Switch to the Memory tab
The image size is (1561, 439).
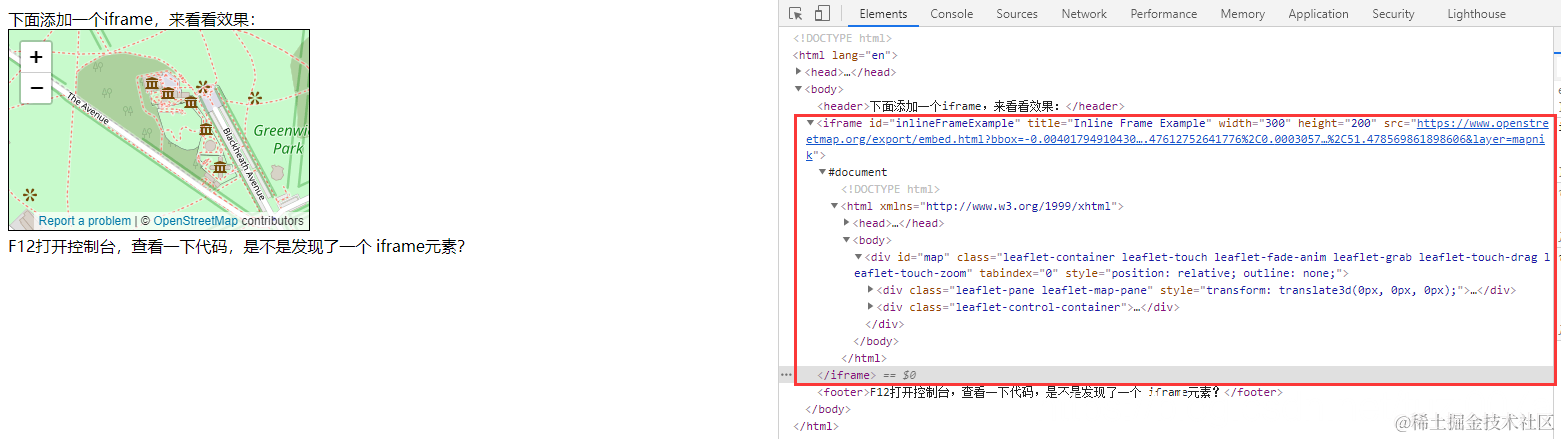point(1243,13)
